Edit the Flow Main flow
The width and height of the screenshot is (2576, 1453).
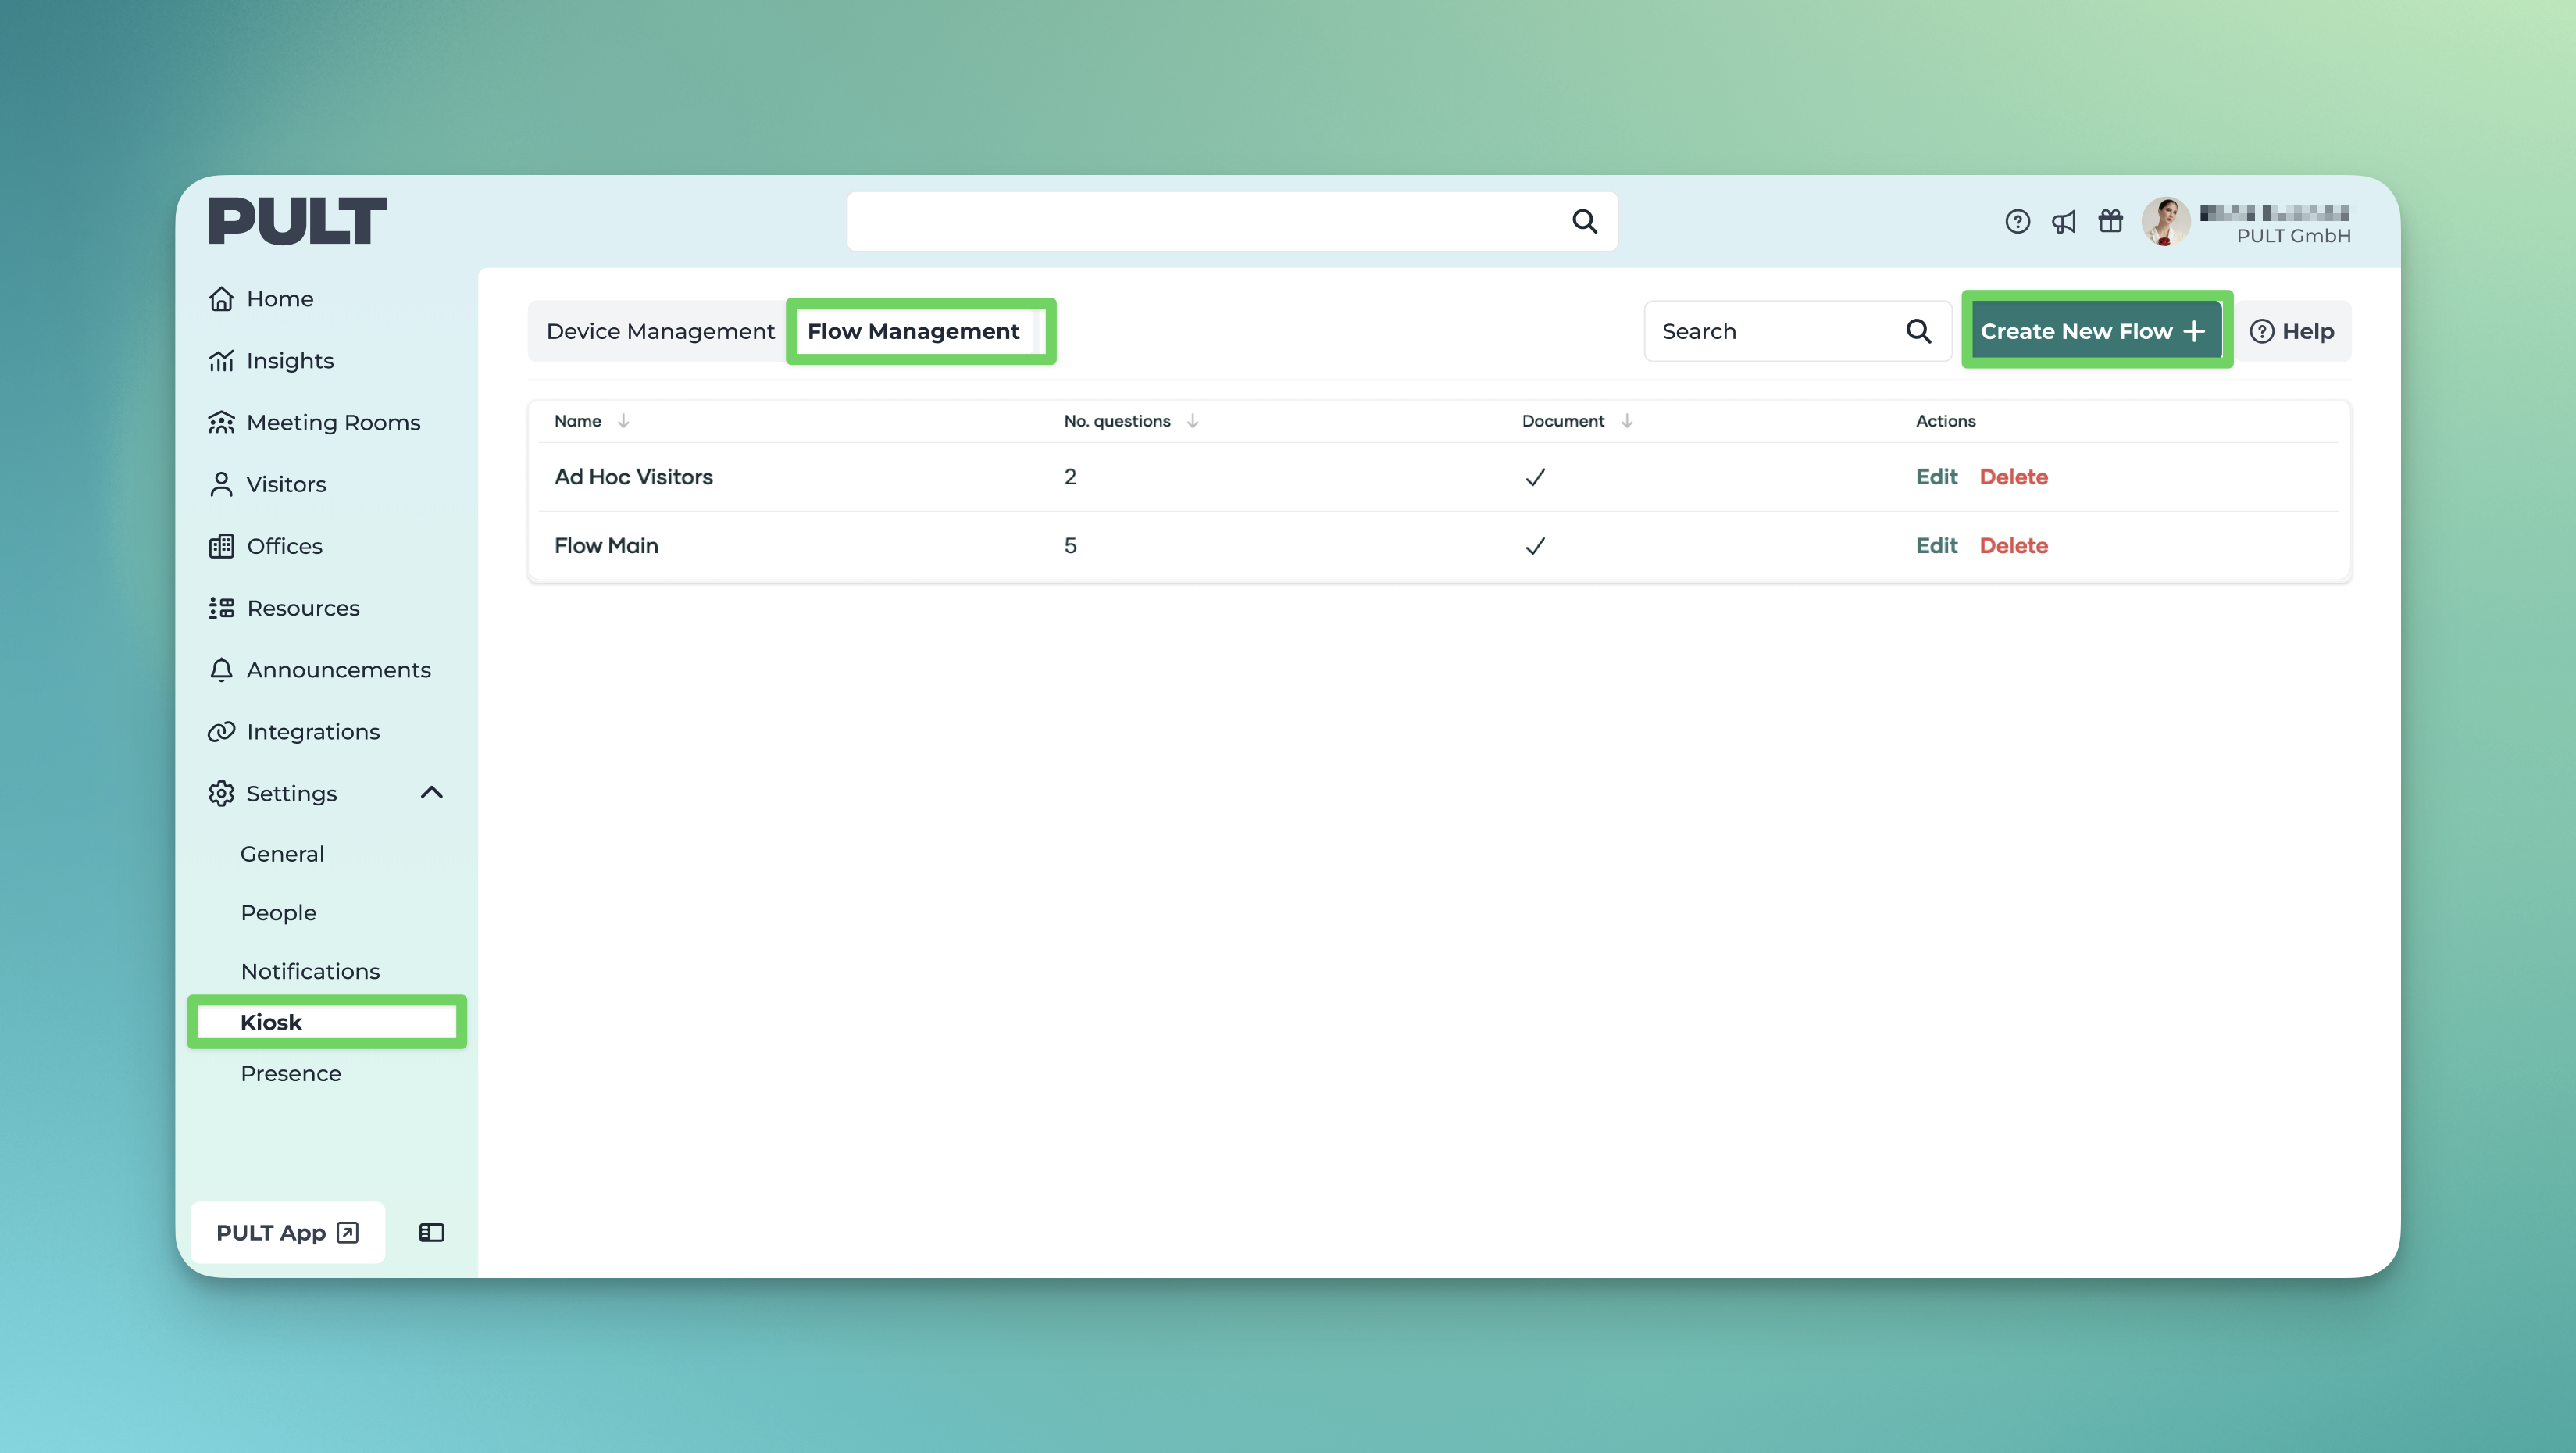[1936, 545]
